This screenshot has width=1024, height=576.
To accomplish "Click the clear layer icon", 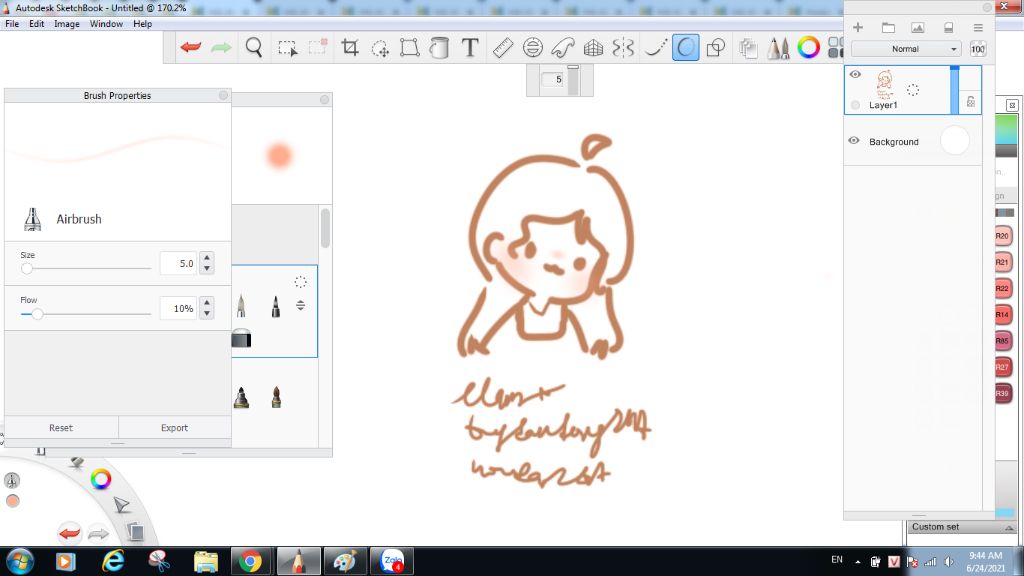I will coord(948,27).
